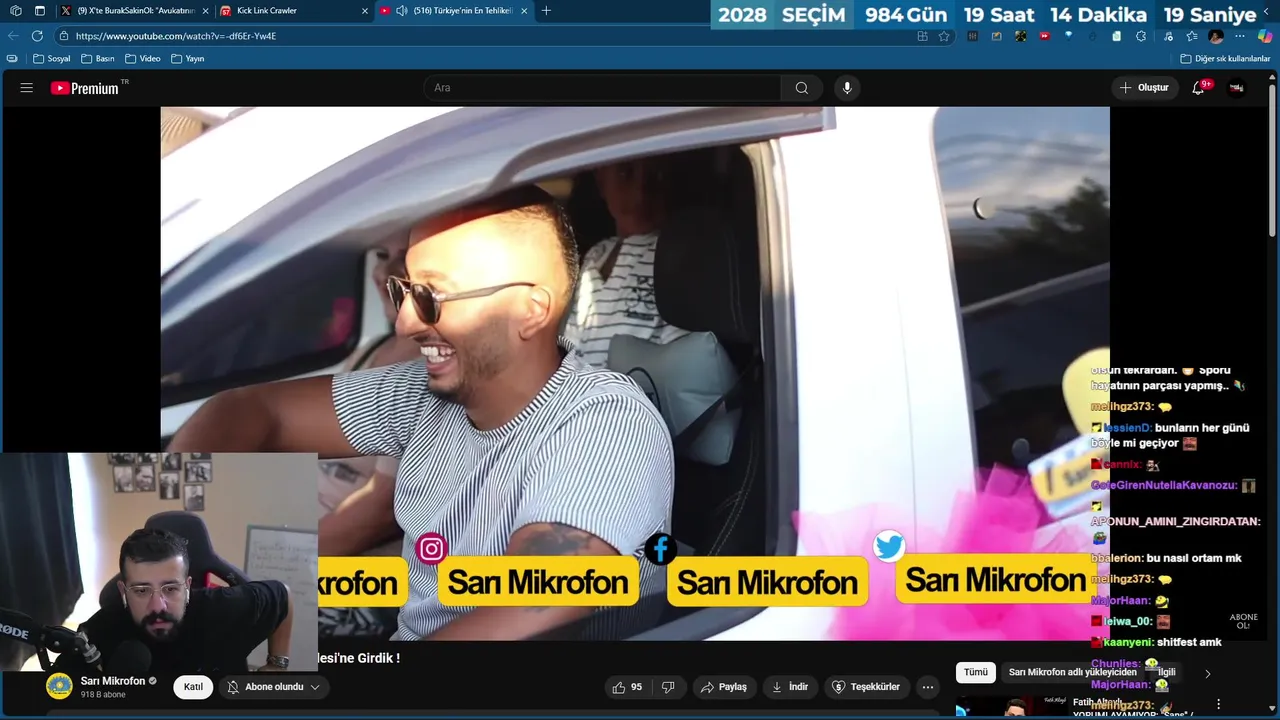Mute the tab using the speaker icon

(401, 11)
